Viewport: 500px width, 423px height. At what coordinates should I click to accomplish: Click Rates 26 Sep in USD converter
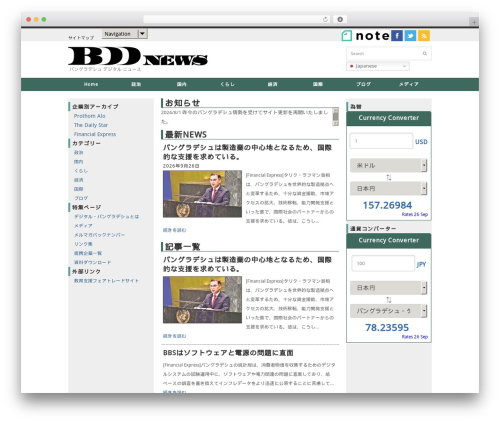(x=415, y=214)
